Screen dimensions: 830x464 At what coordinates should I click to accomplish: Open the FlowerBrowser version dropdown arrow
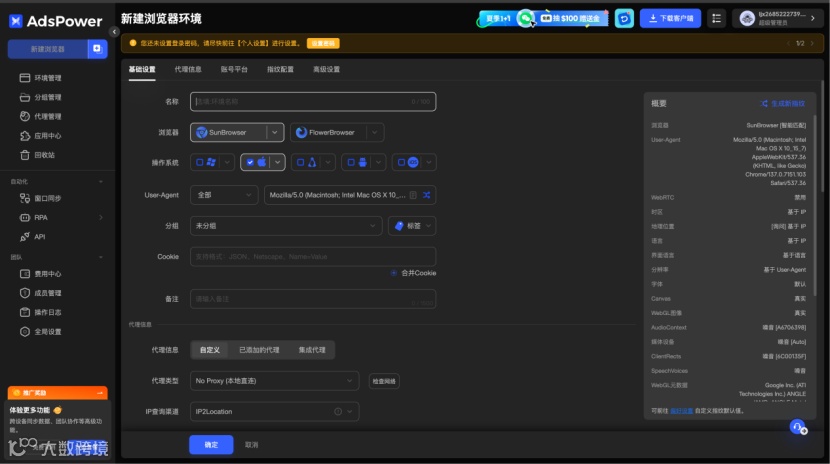(x=375, y=132)
